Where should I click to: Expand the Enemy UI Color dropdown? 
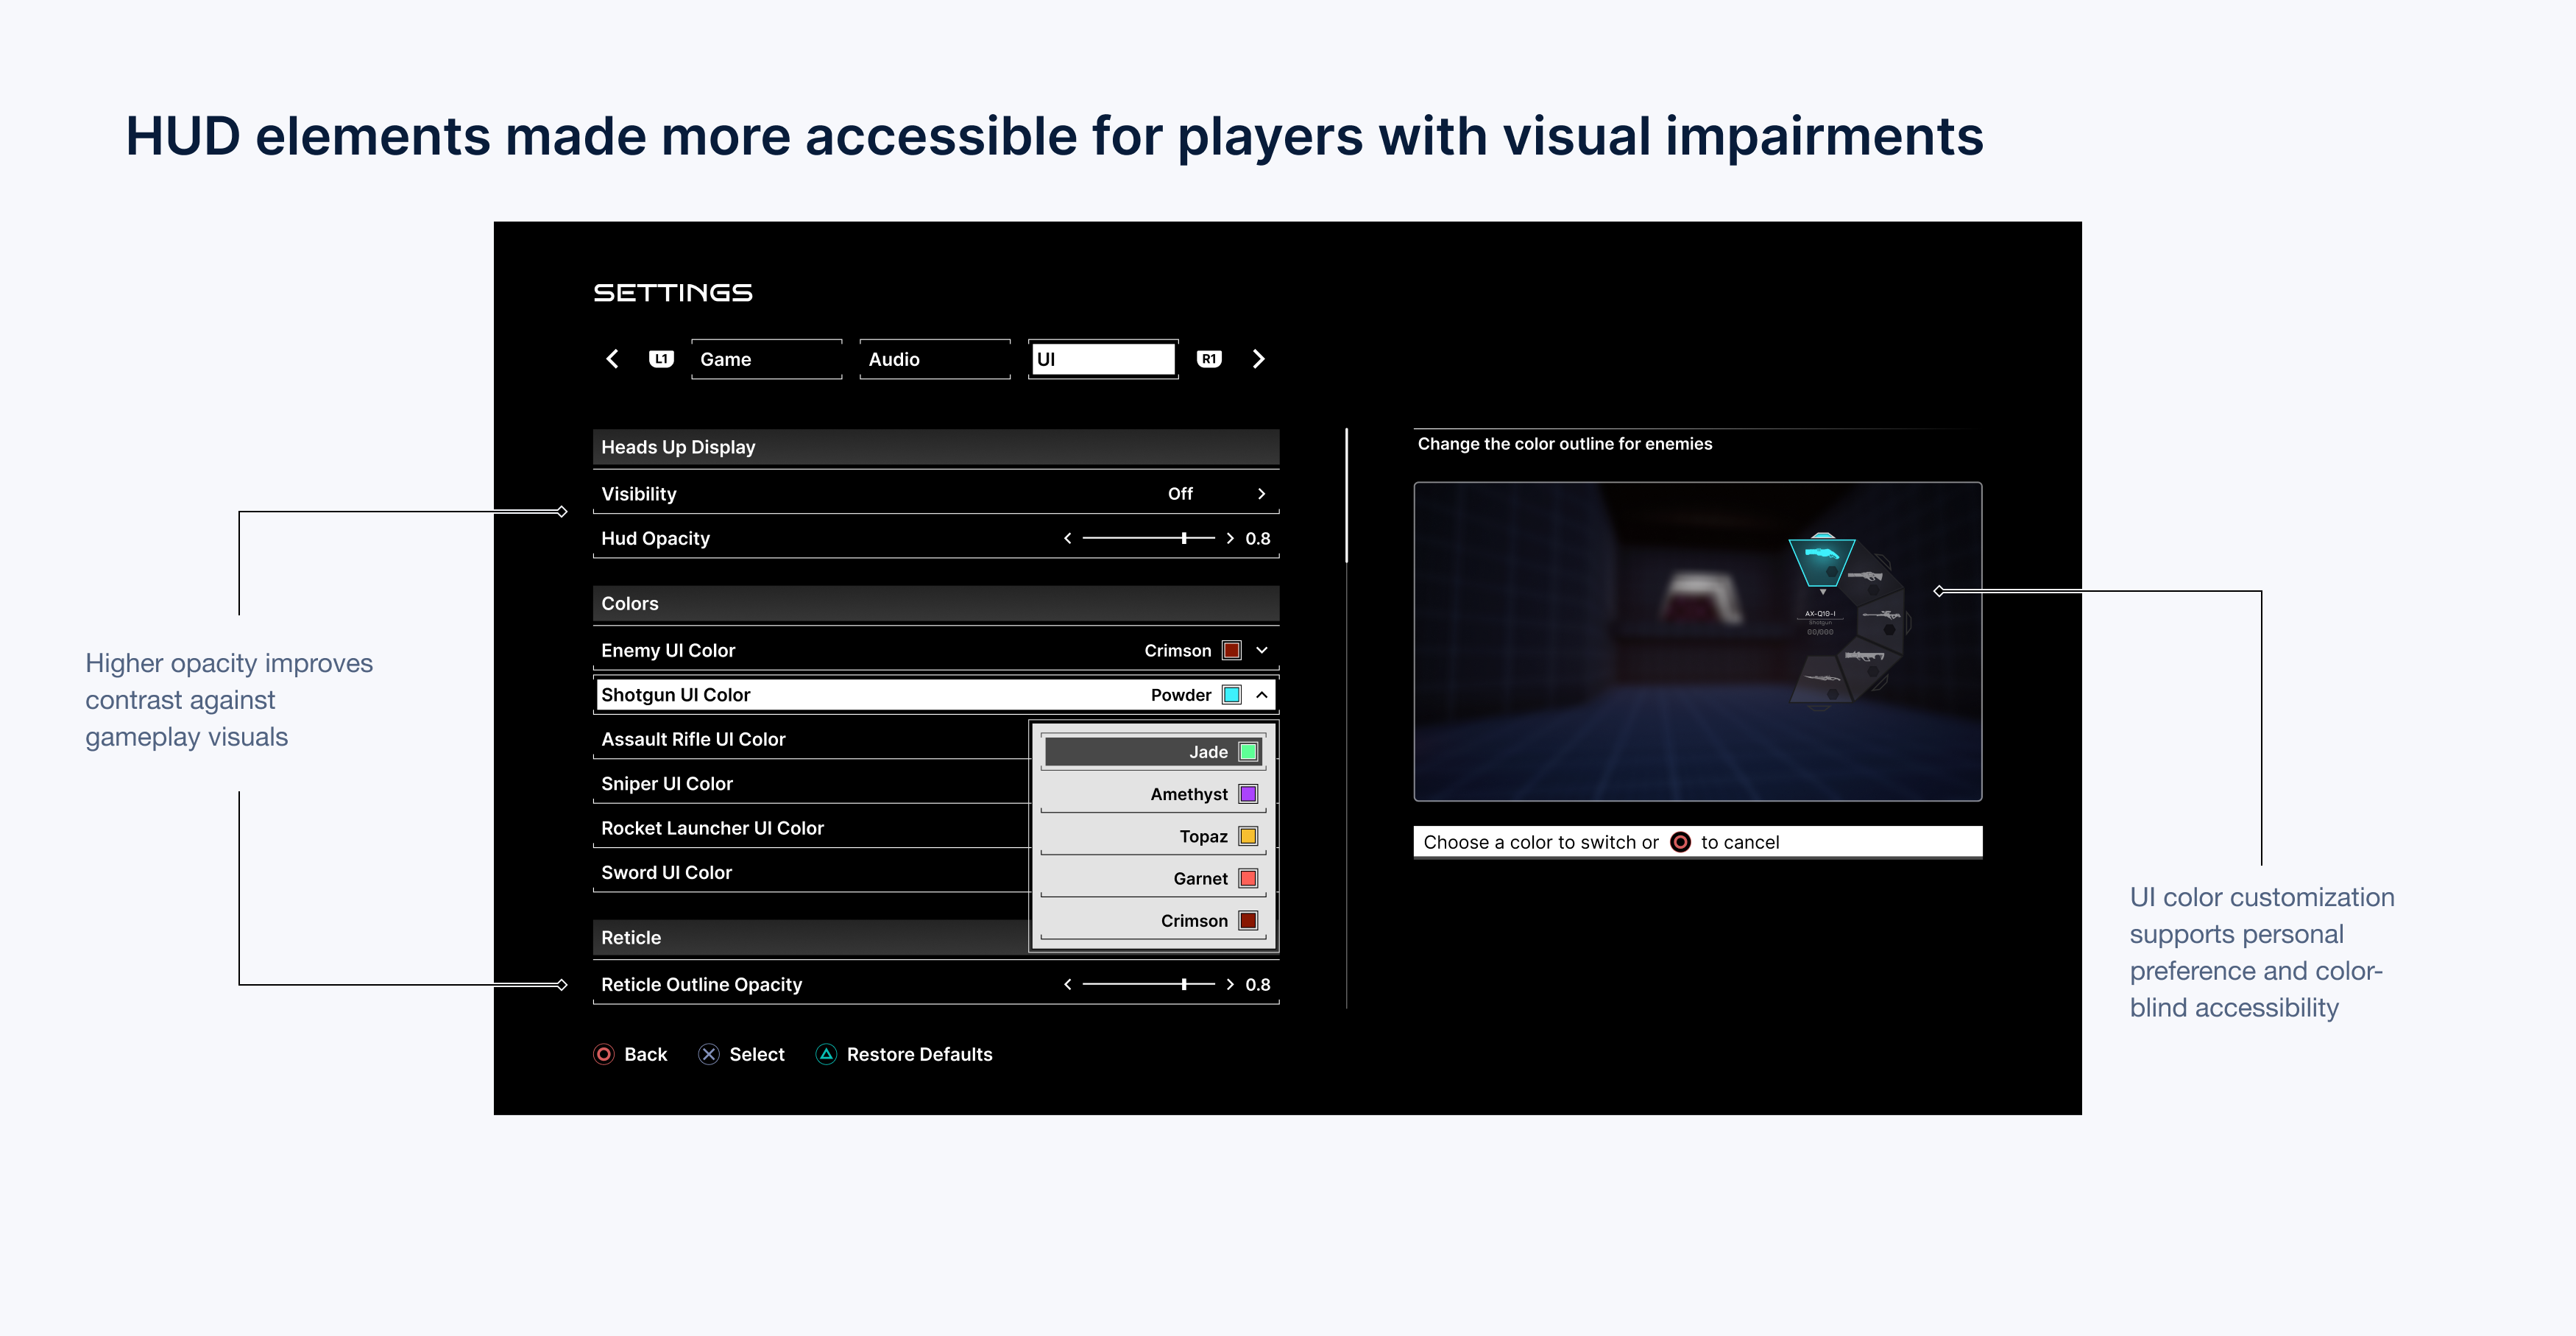(x=1261, y=651)
